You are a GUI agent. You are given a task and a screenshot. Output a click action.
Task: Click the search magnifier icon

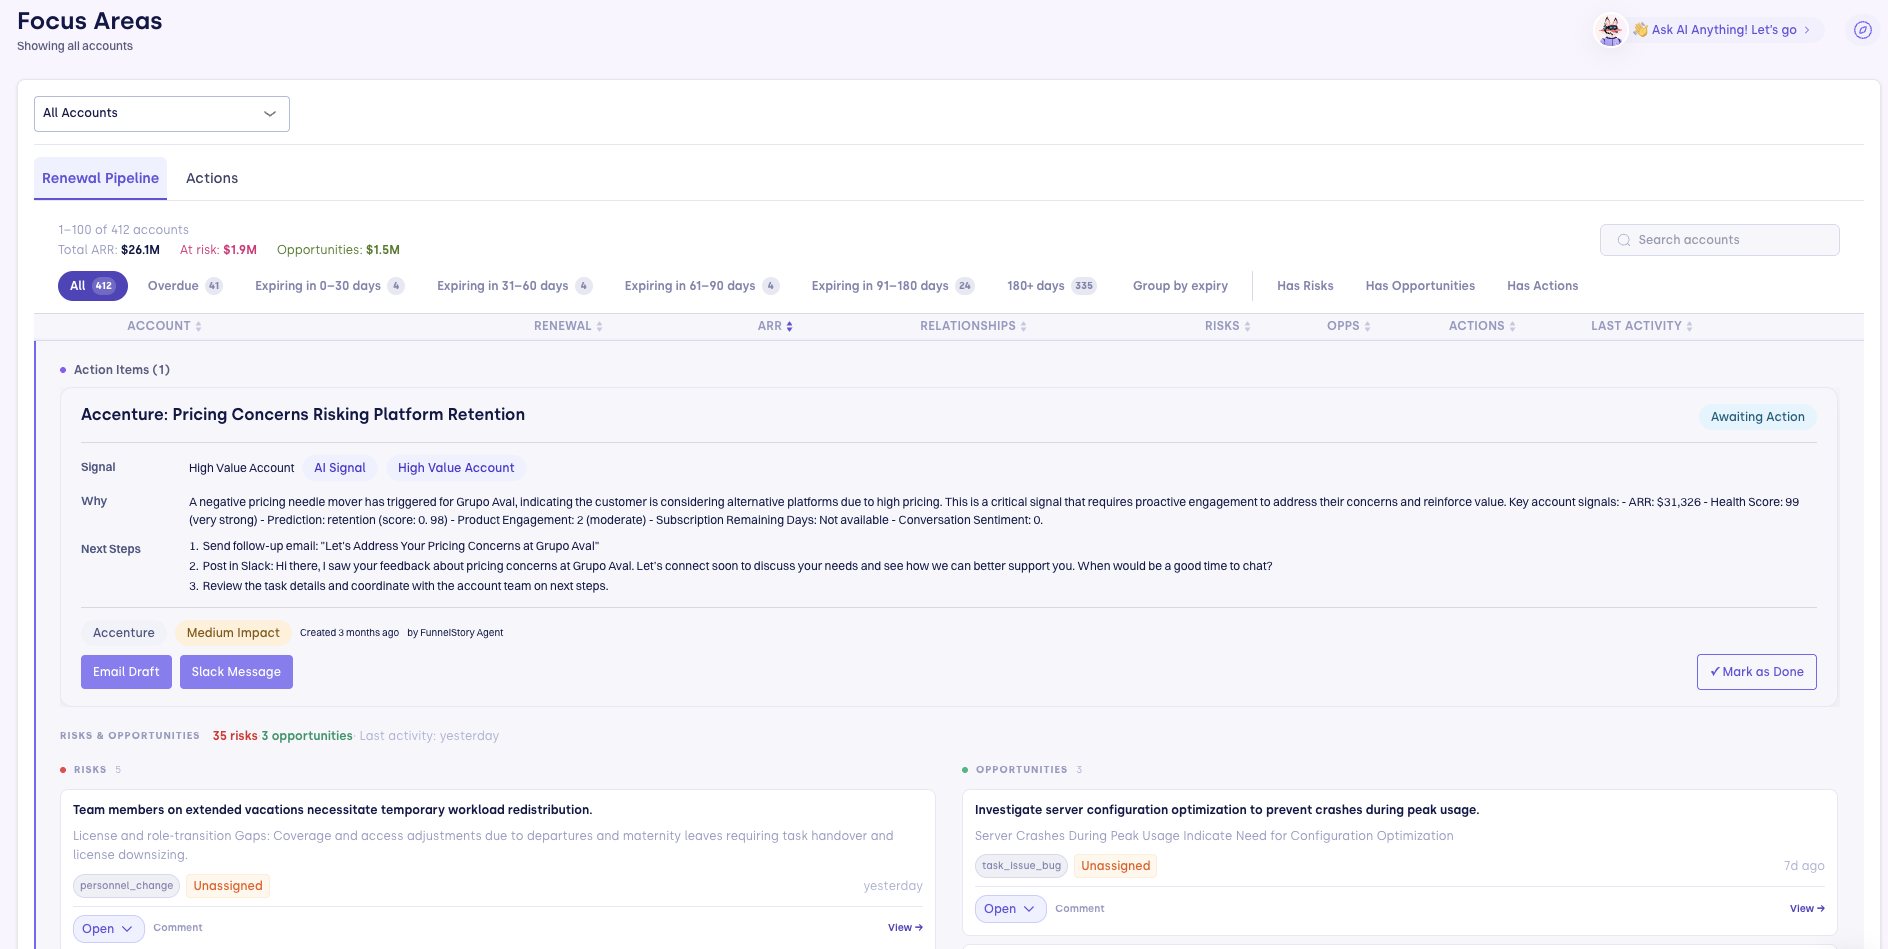[1624, 240]
